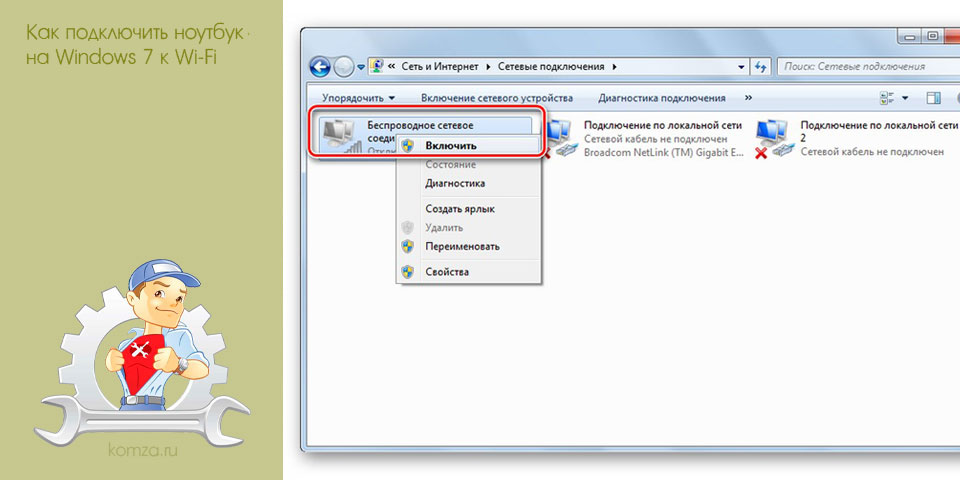Click the Back navigation arrow button
Screen dimensions: 960x480
click(x=321, y=67)
